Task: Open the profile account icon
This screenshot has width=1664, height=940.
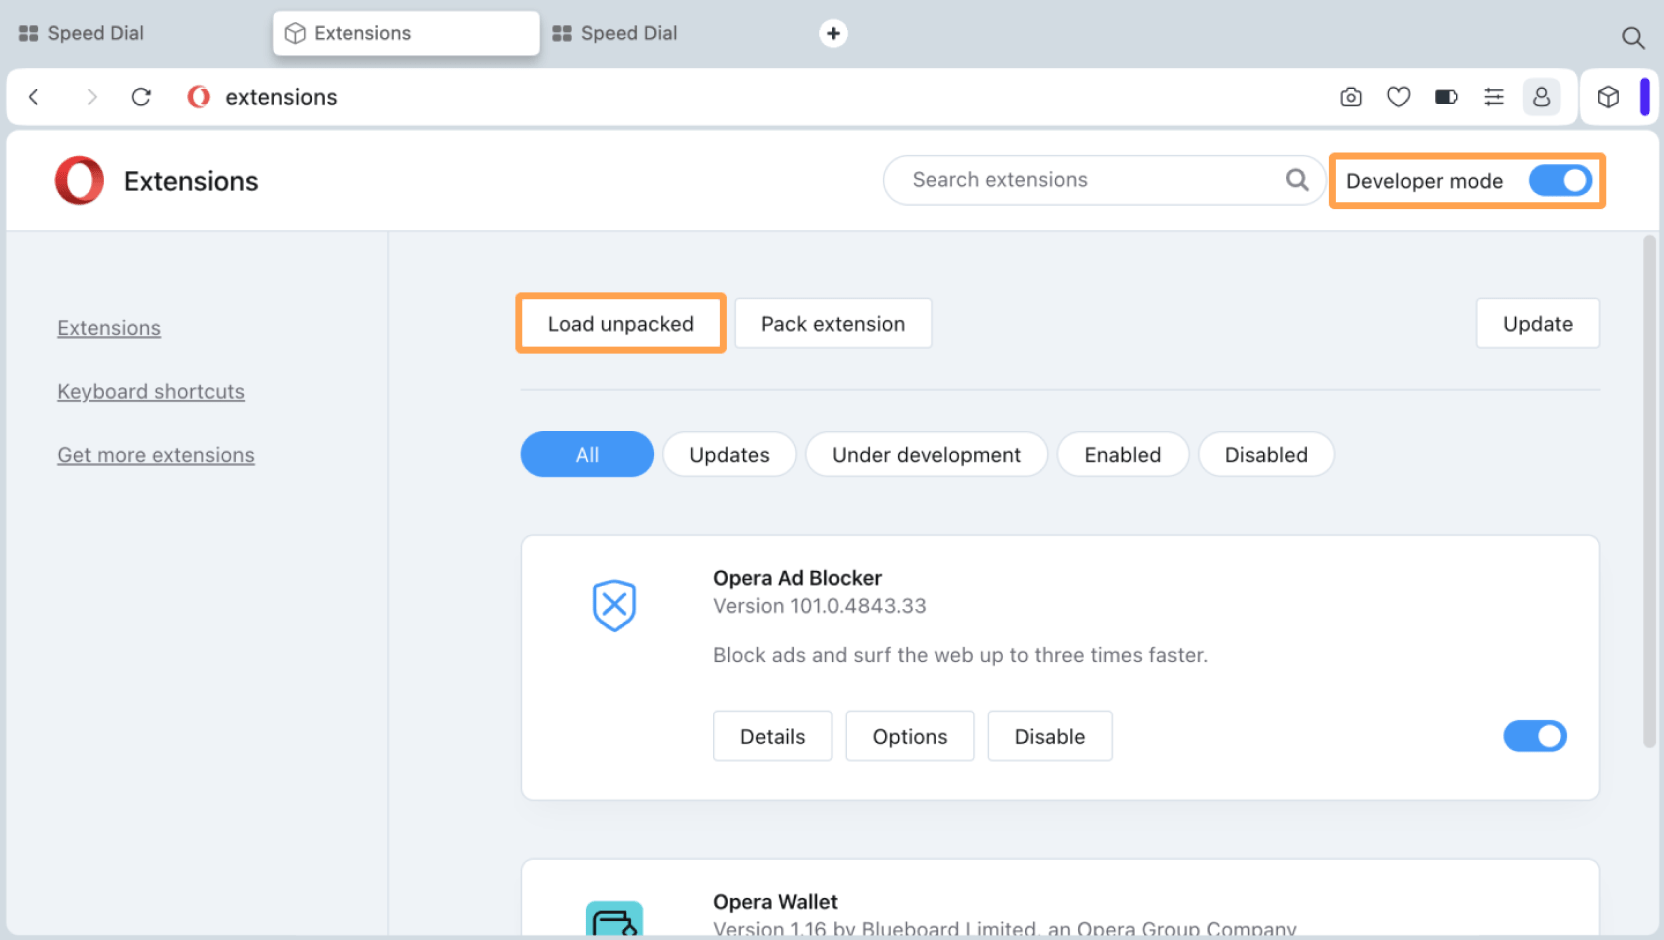Action: click(x=1541, y=97)
